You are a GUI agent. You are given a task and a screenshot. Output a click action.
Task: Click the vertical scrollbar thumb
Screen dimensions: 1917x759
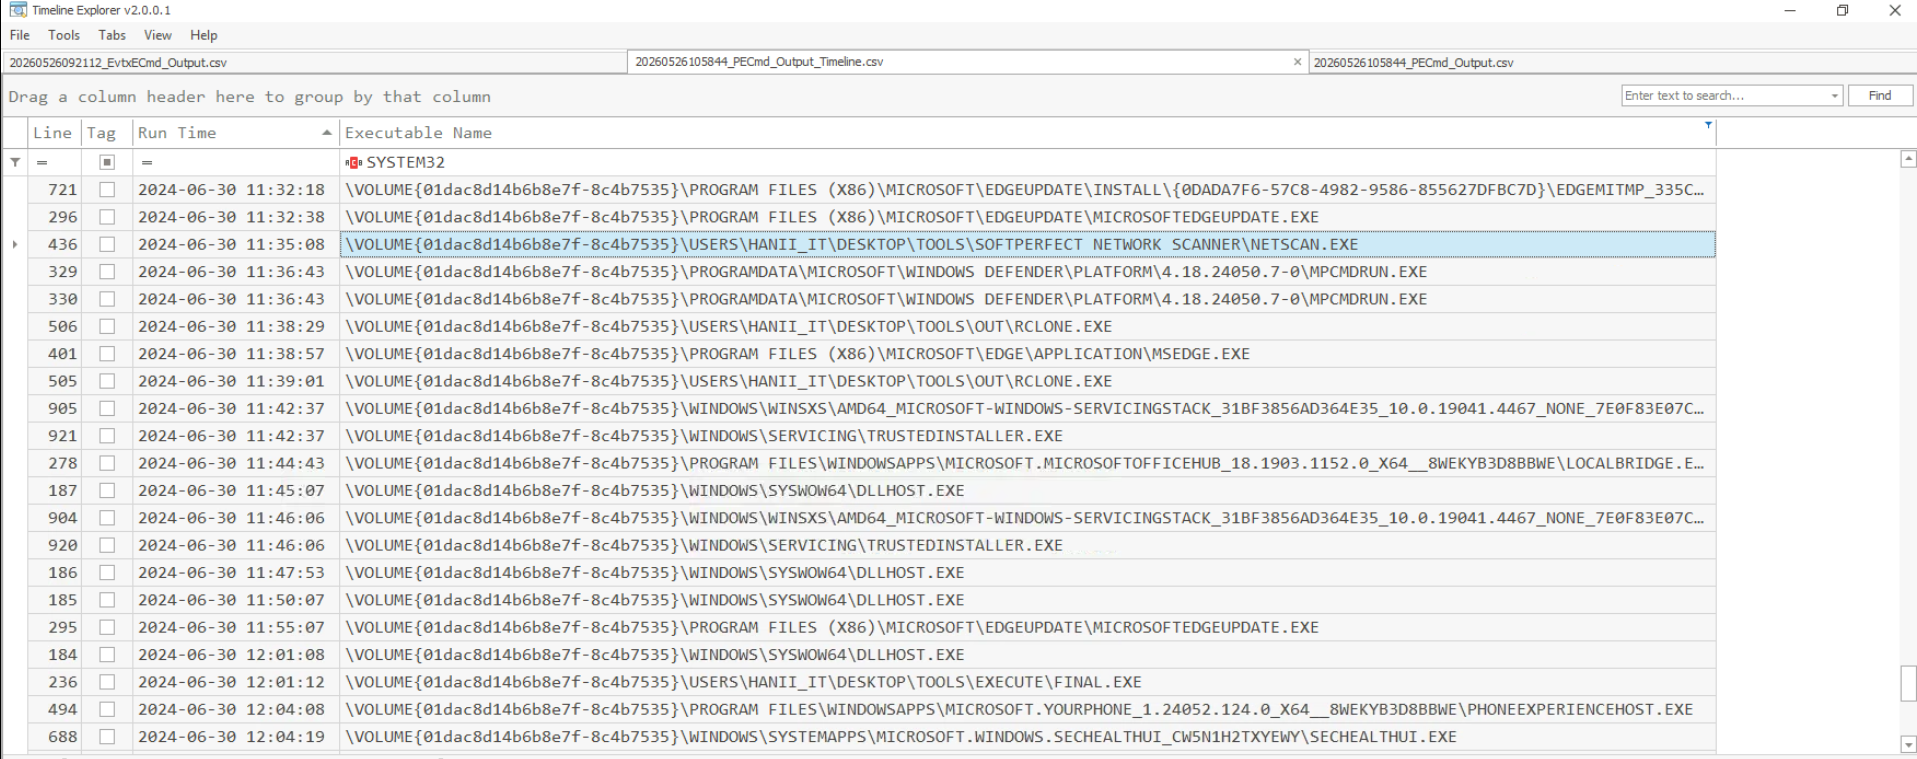point(1908,684)
